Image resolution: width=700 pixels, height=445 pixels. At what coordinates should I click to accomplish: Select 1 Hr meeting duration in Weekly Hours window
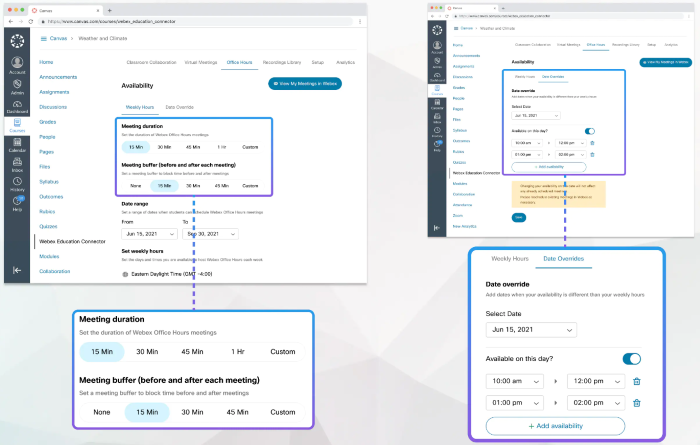pyautogui.click(x=221, y=147)
